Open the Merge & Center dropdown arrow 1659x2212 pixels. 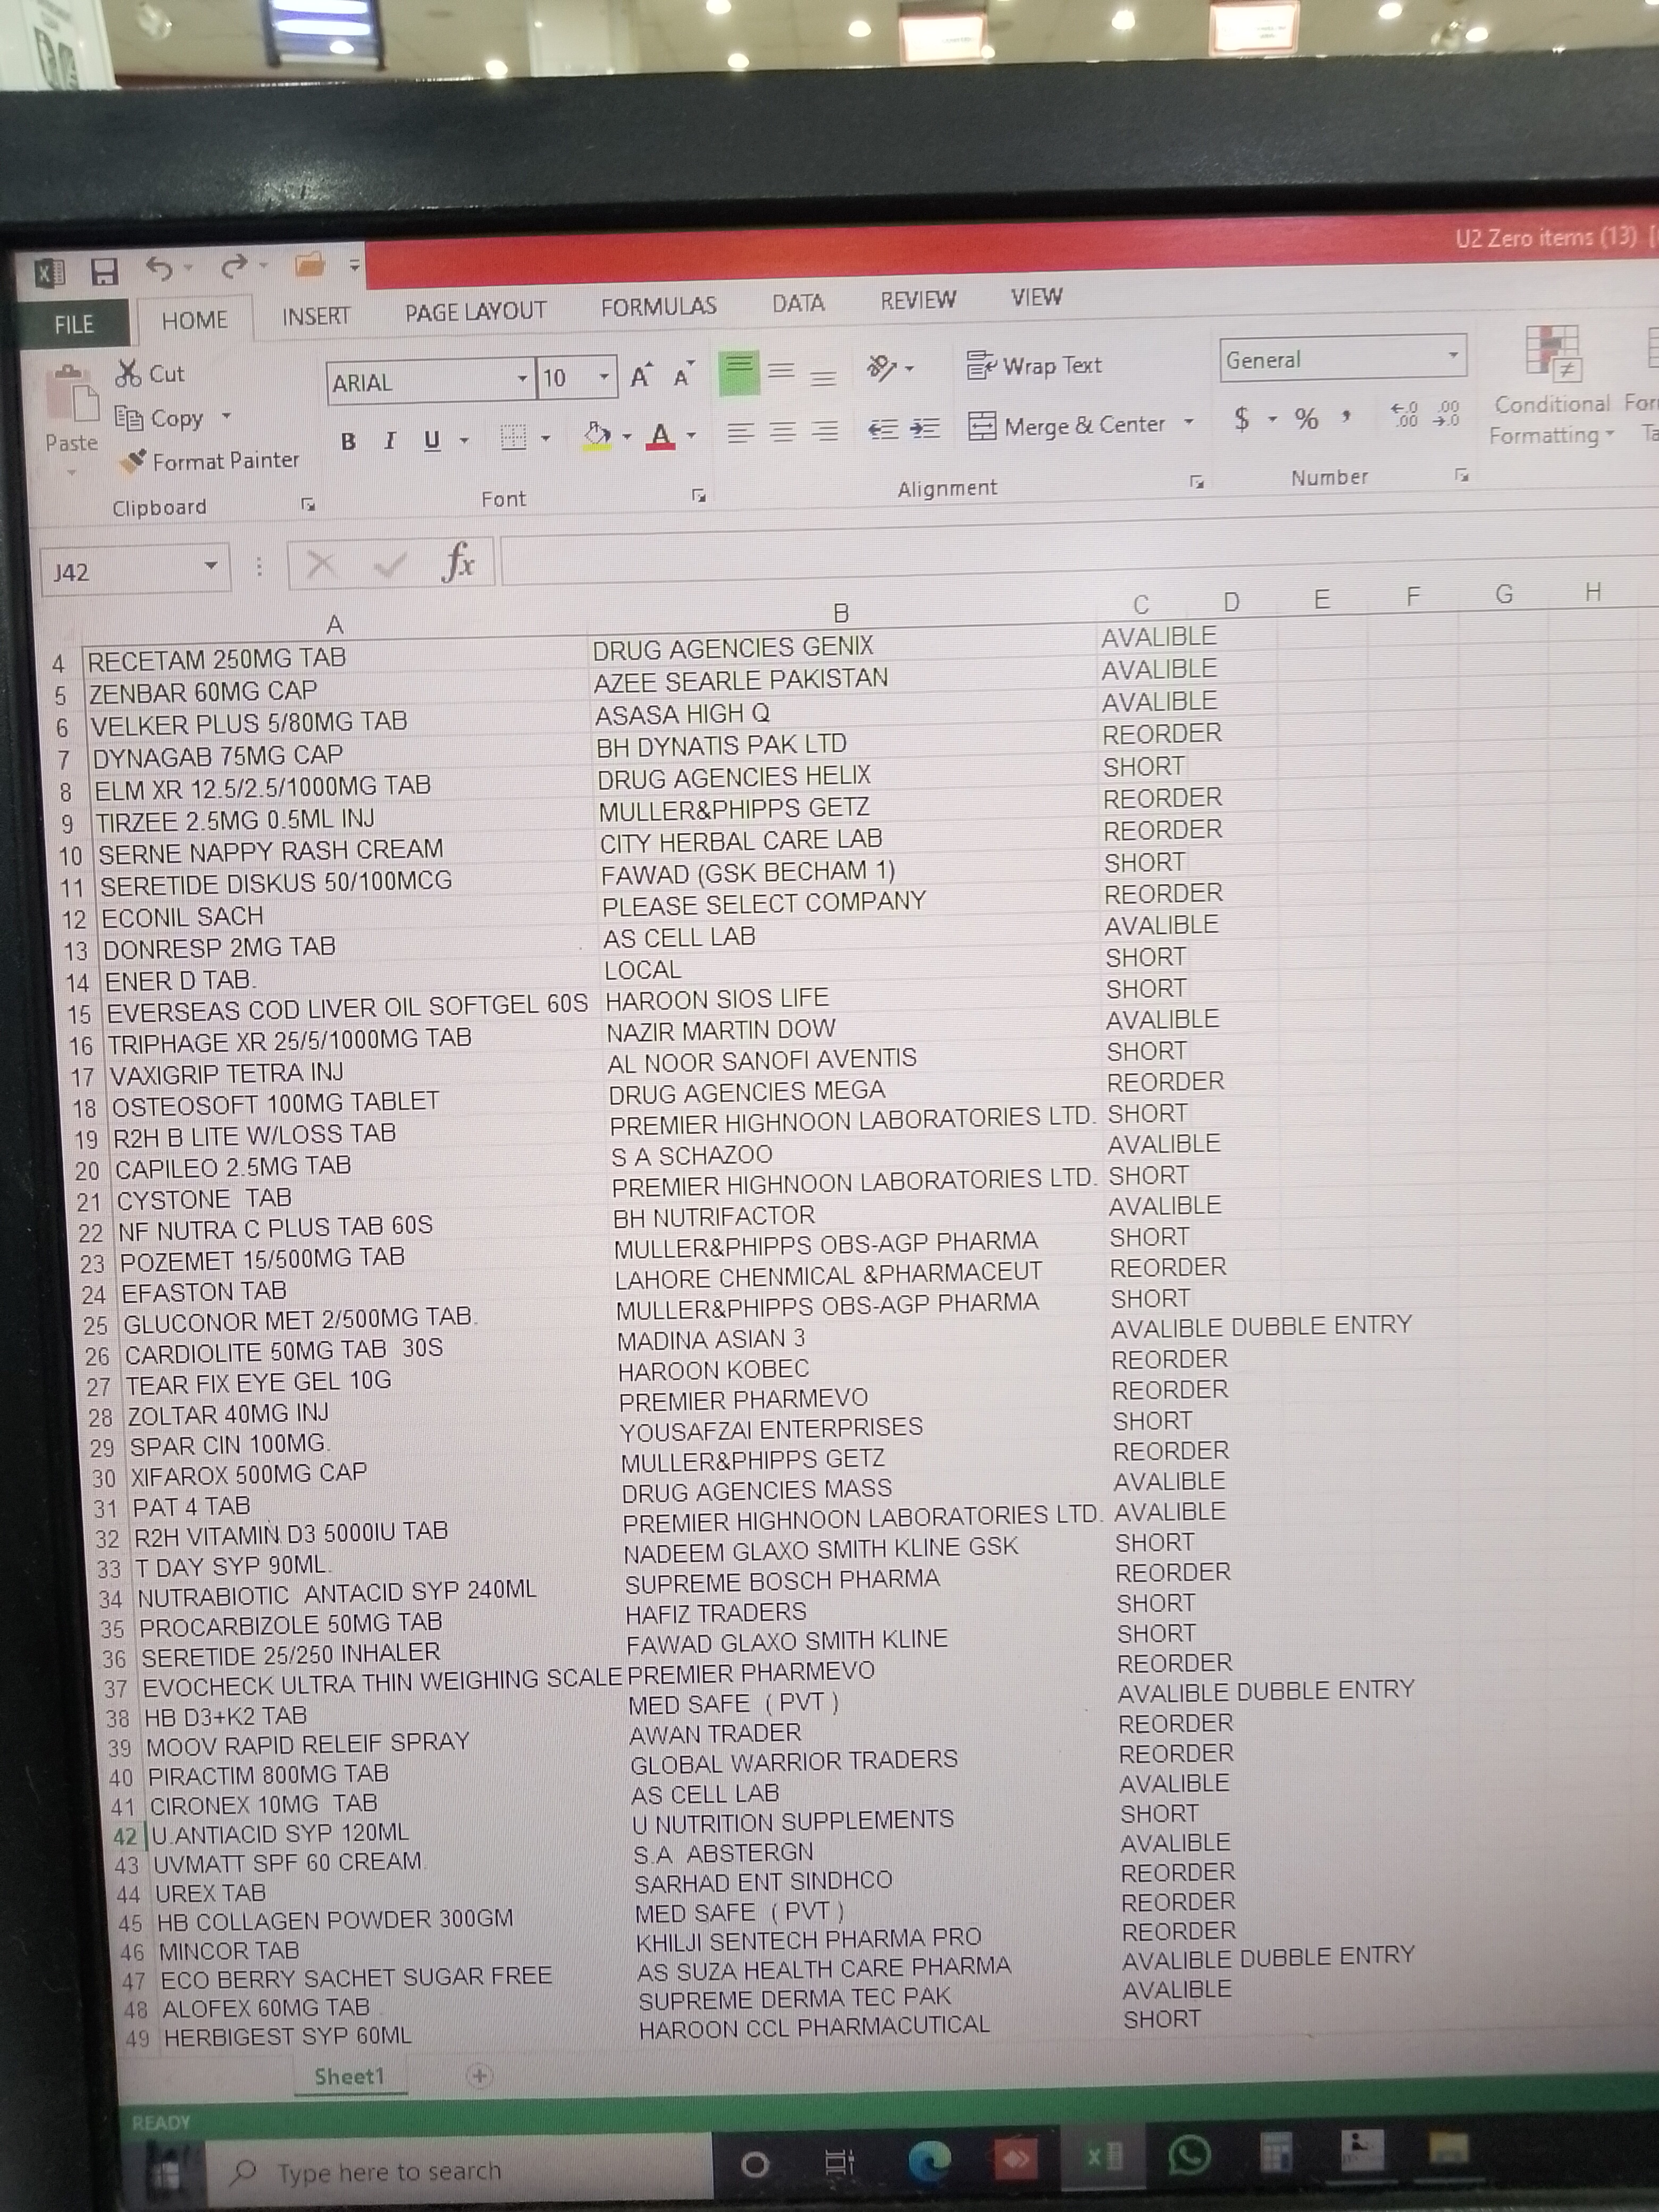coord(1189,422)
